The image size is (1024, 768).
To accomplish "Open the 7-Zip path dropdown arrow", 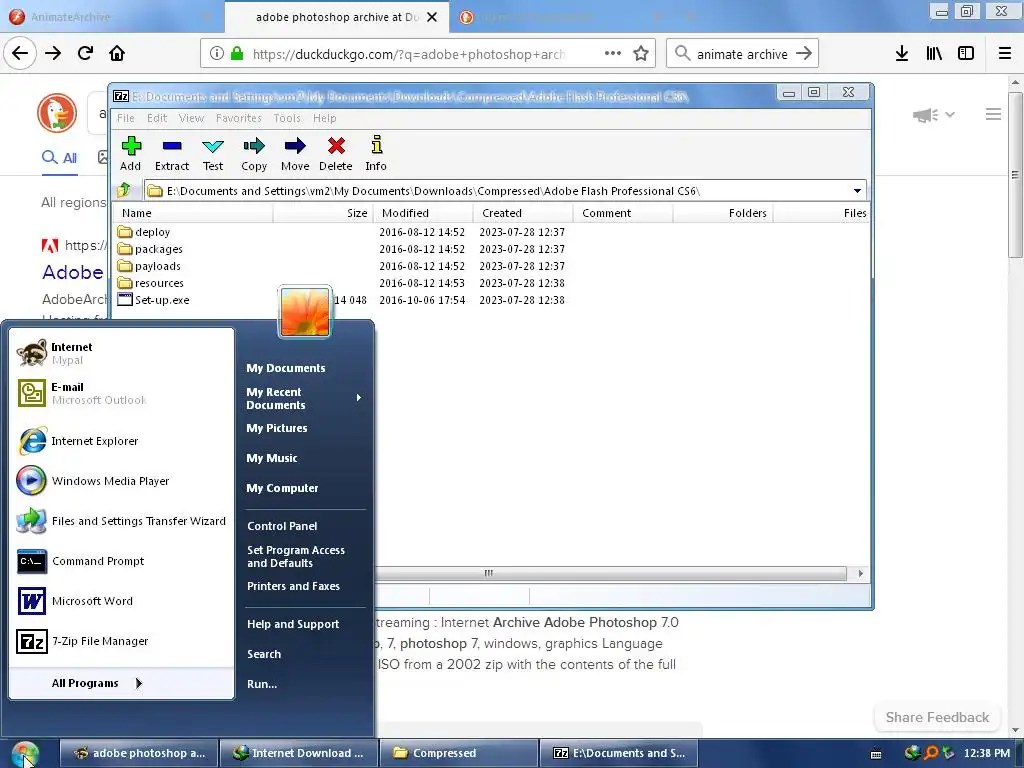I will [x=857, y=191].
